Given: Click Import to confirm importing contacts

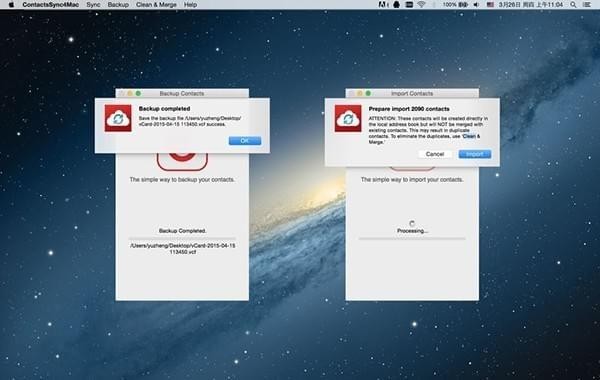Looking at the screenshot, I should 474,154.
